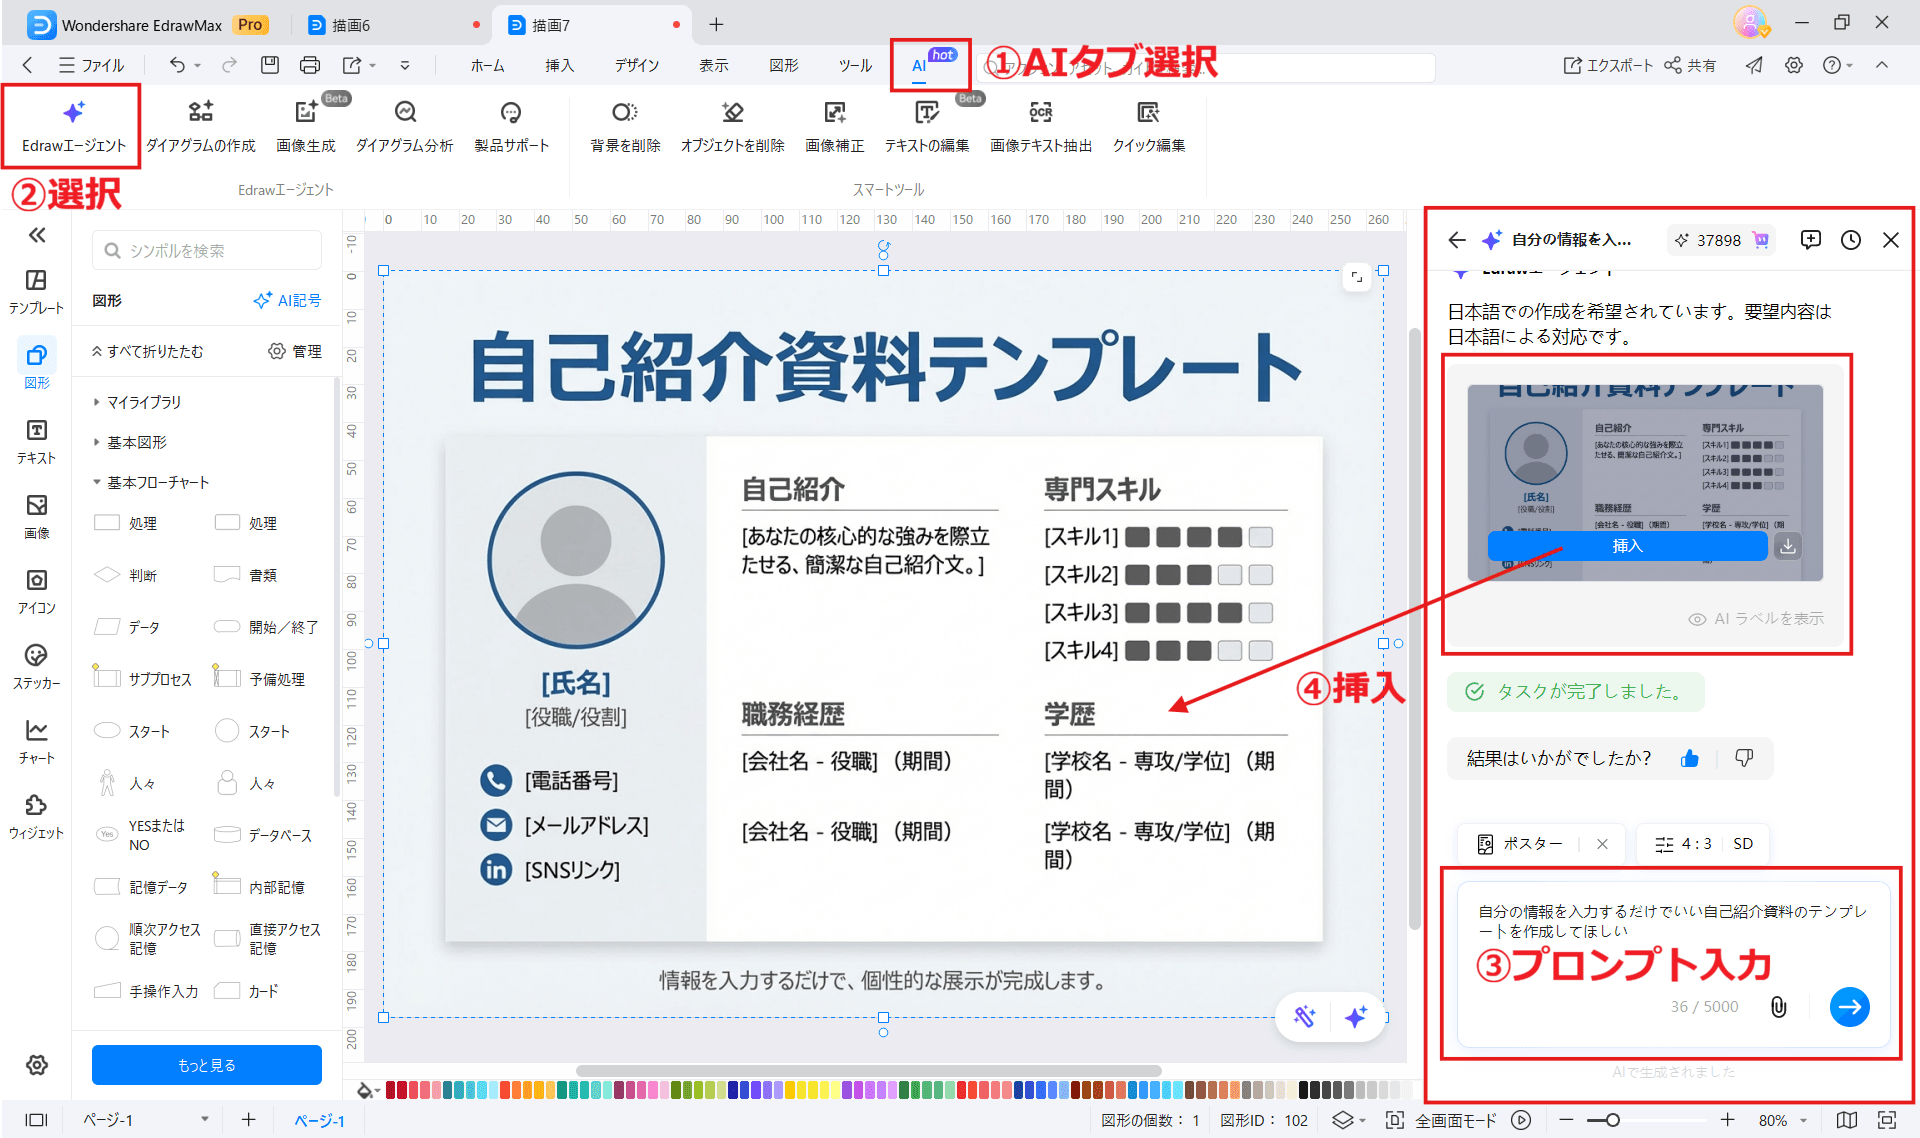Image resolution: width=1920 pixels, height=1138 pixels.
Task: Click the background removal icon
Action: 625,112
